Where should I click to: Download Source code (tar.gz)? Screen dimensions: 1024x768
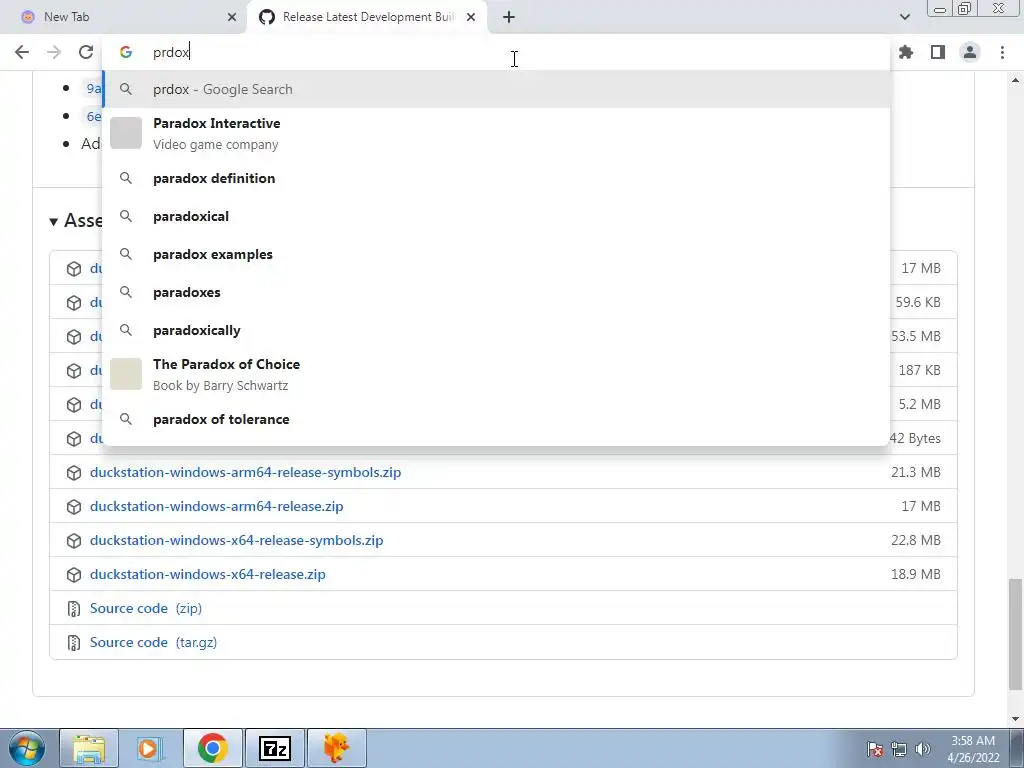[153, 642]
